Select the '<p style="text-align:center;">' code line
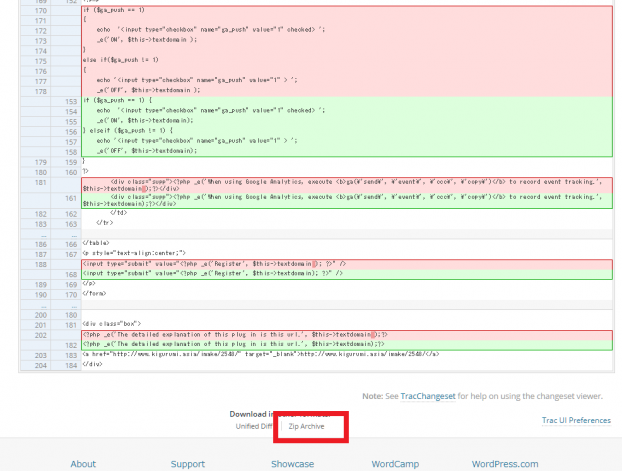 [134, 253]
